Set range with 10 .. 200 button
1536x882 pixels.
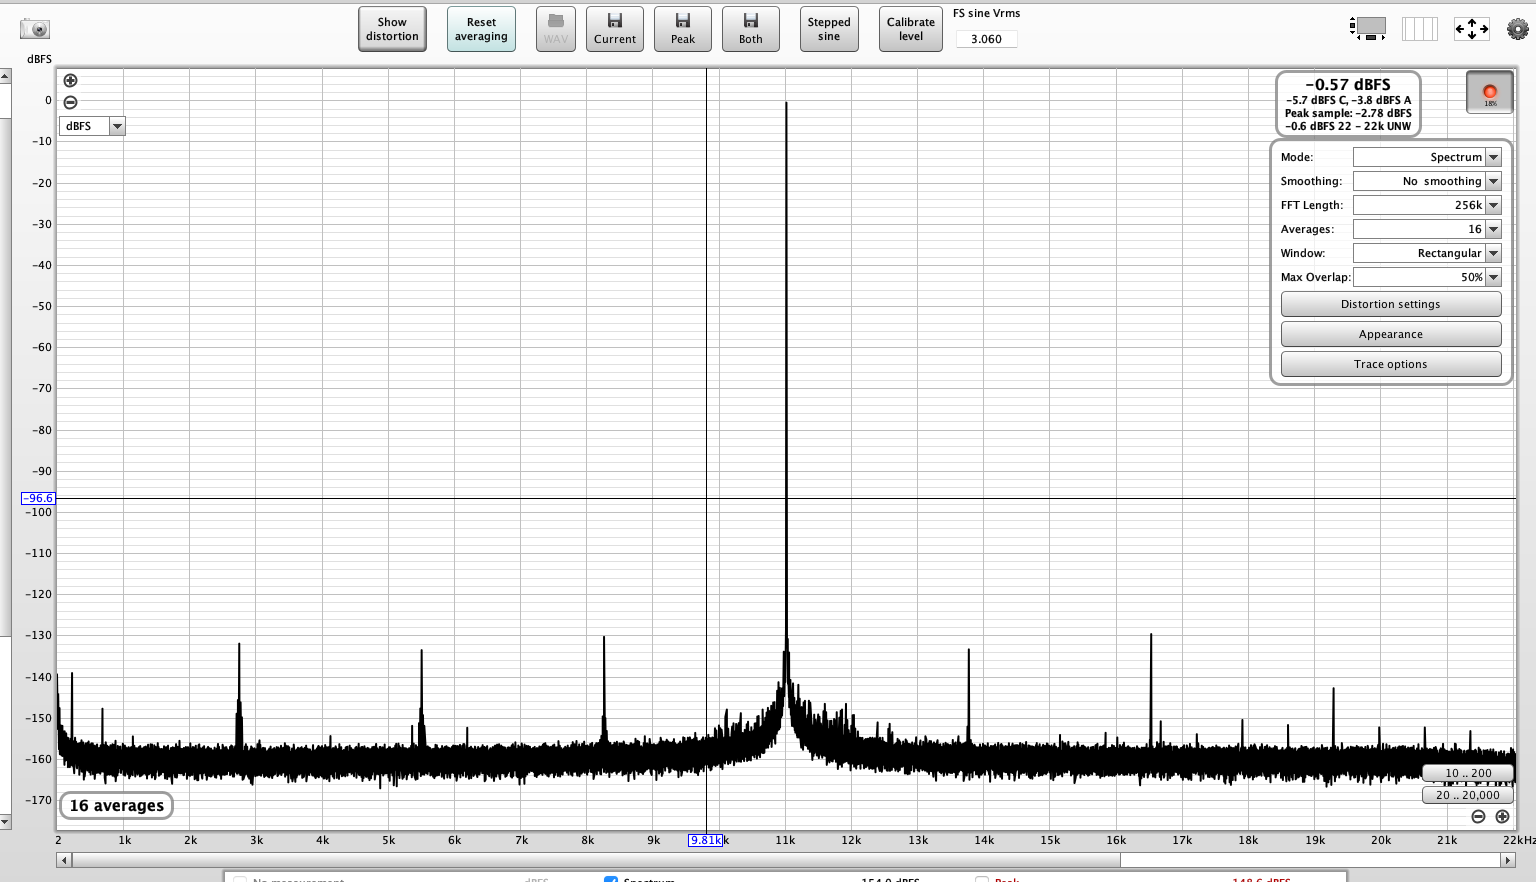pyautogui.click(x=1468, y=773)
